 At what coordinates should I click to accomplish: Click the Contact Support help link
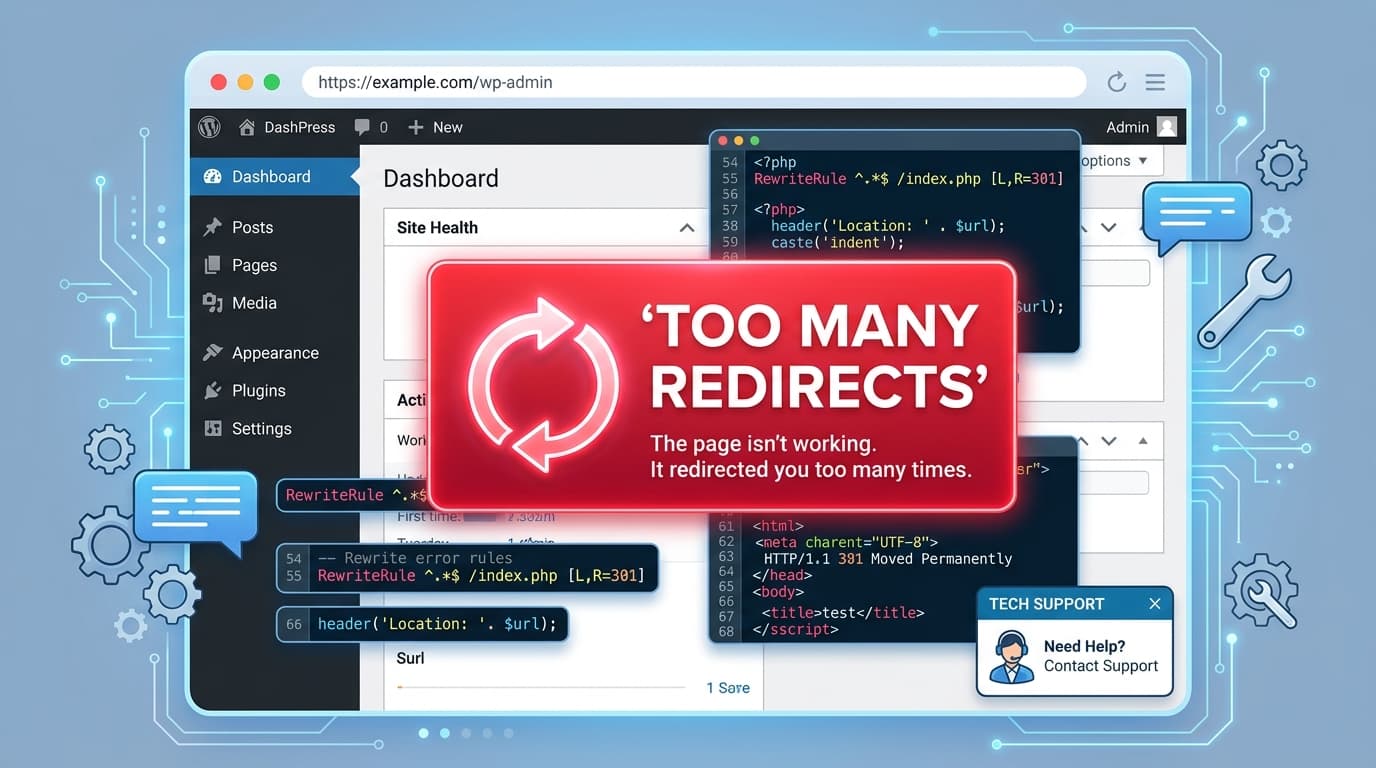[1100, 665]
